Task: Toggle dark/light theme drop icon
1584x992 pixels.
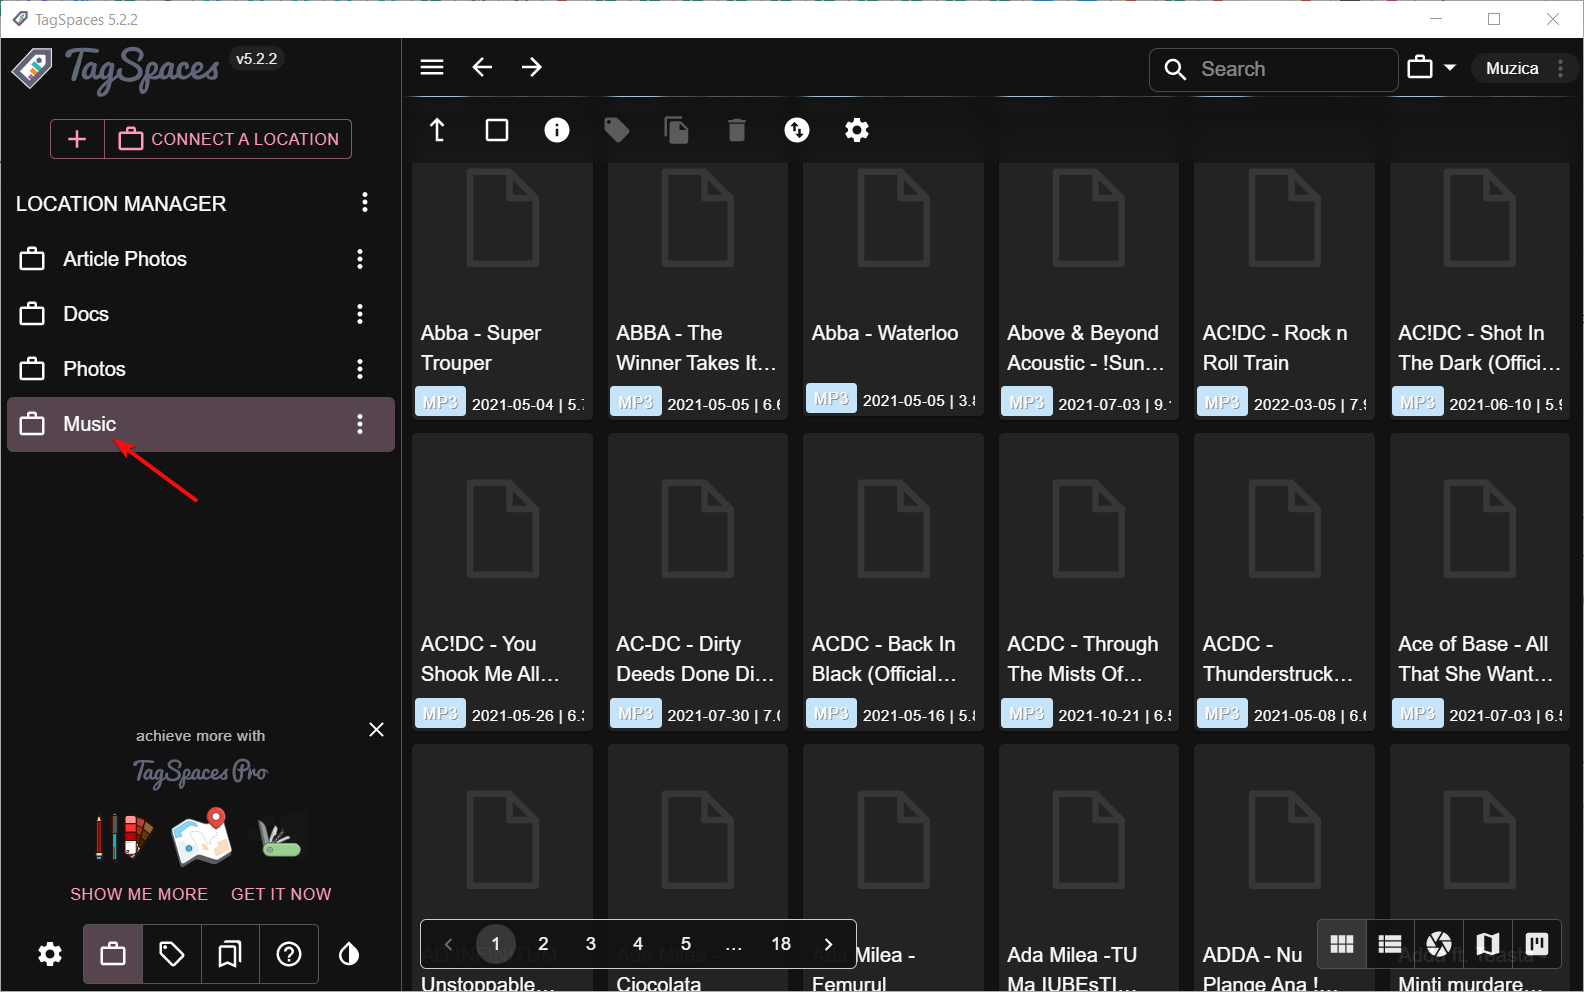Action: tap(349, 954)
